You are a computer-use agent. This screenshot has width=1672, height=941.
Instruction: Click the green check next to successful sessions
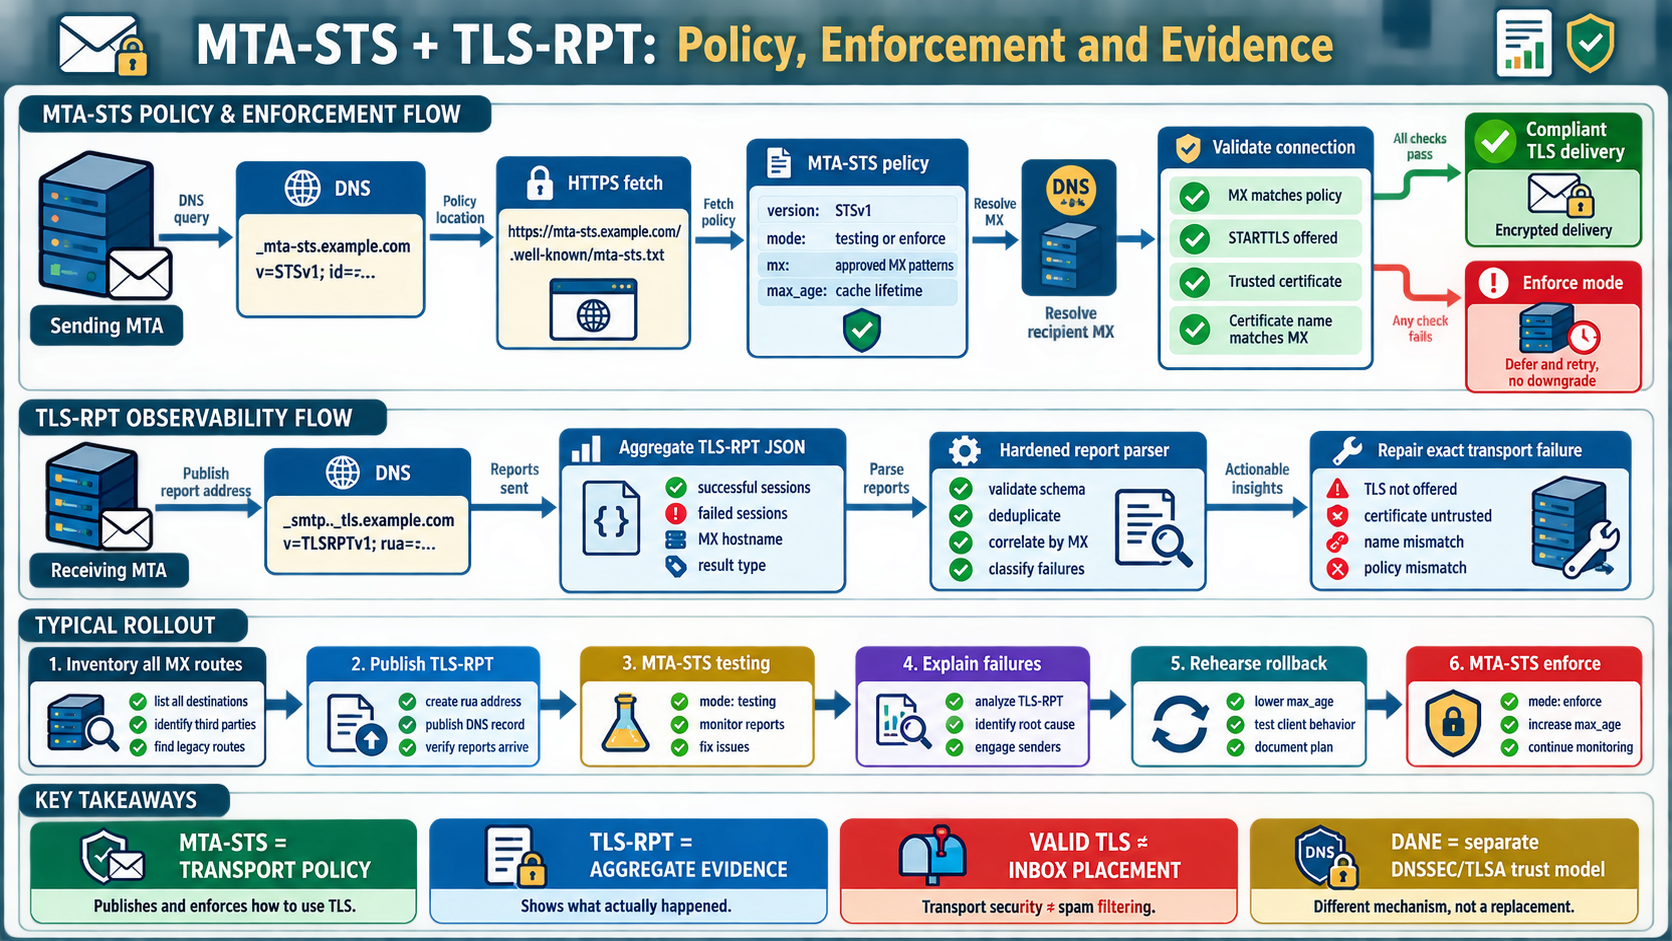point(676,487)
